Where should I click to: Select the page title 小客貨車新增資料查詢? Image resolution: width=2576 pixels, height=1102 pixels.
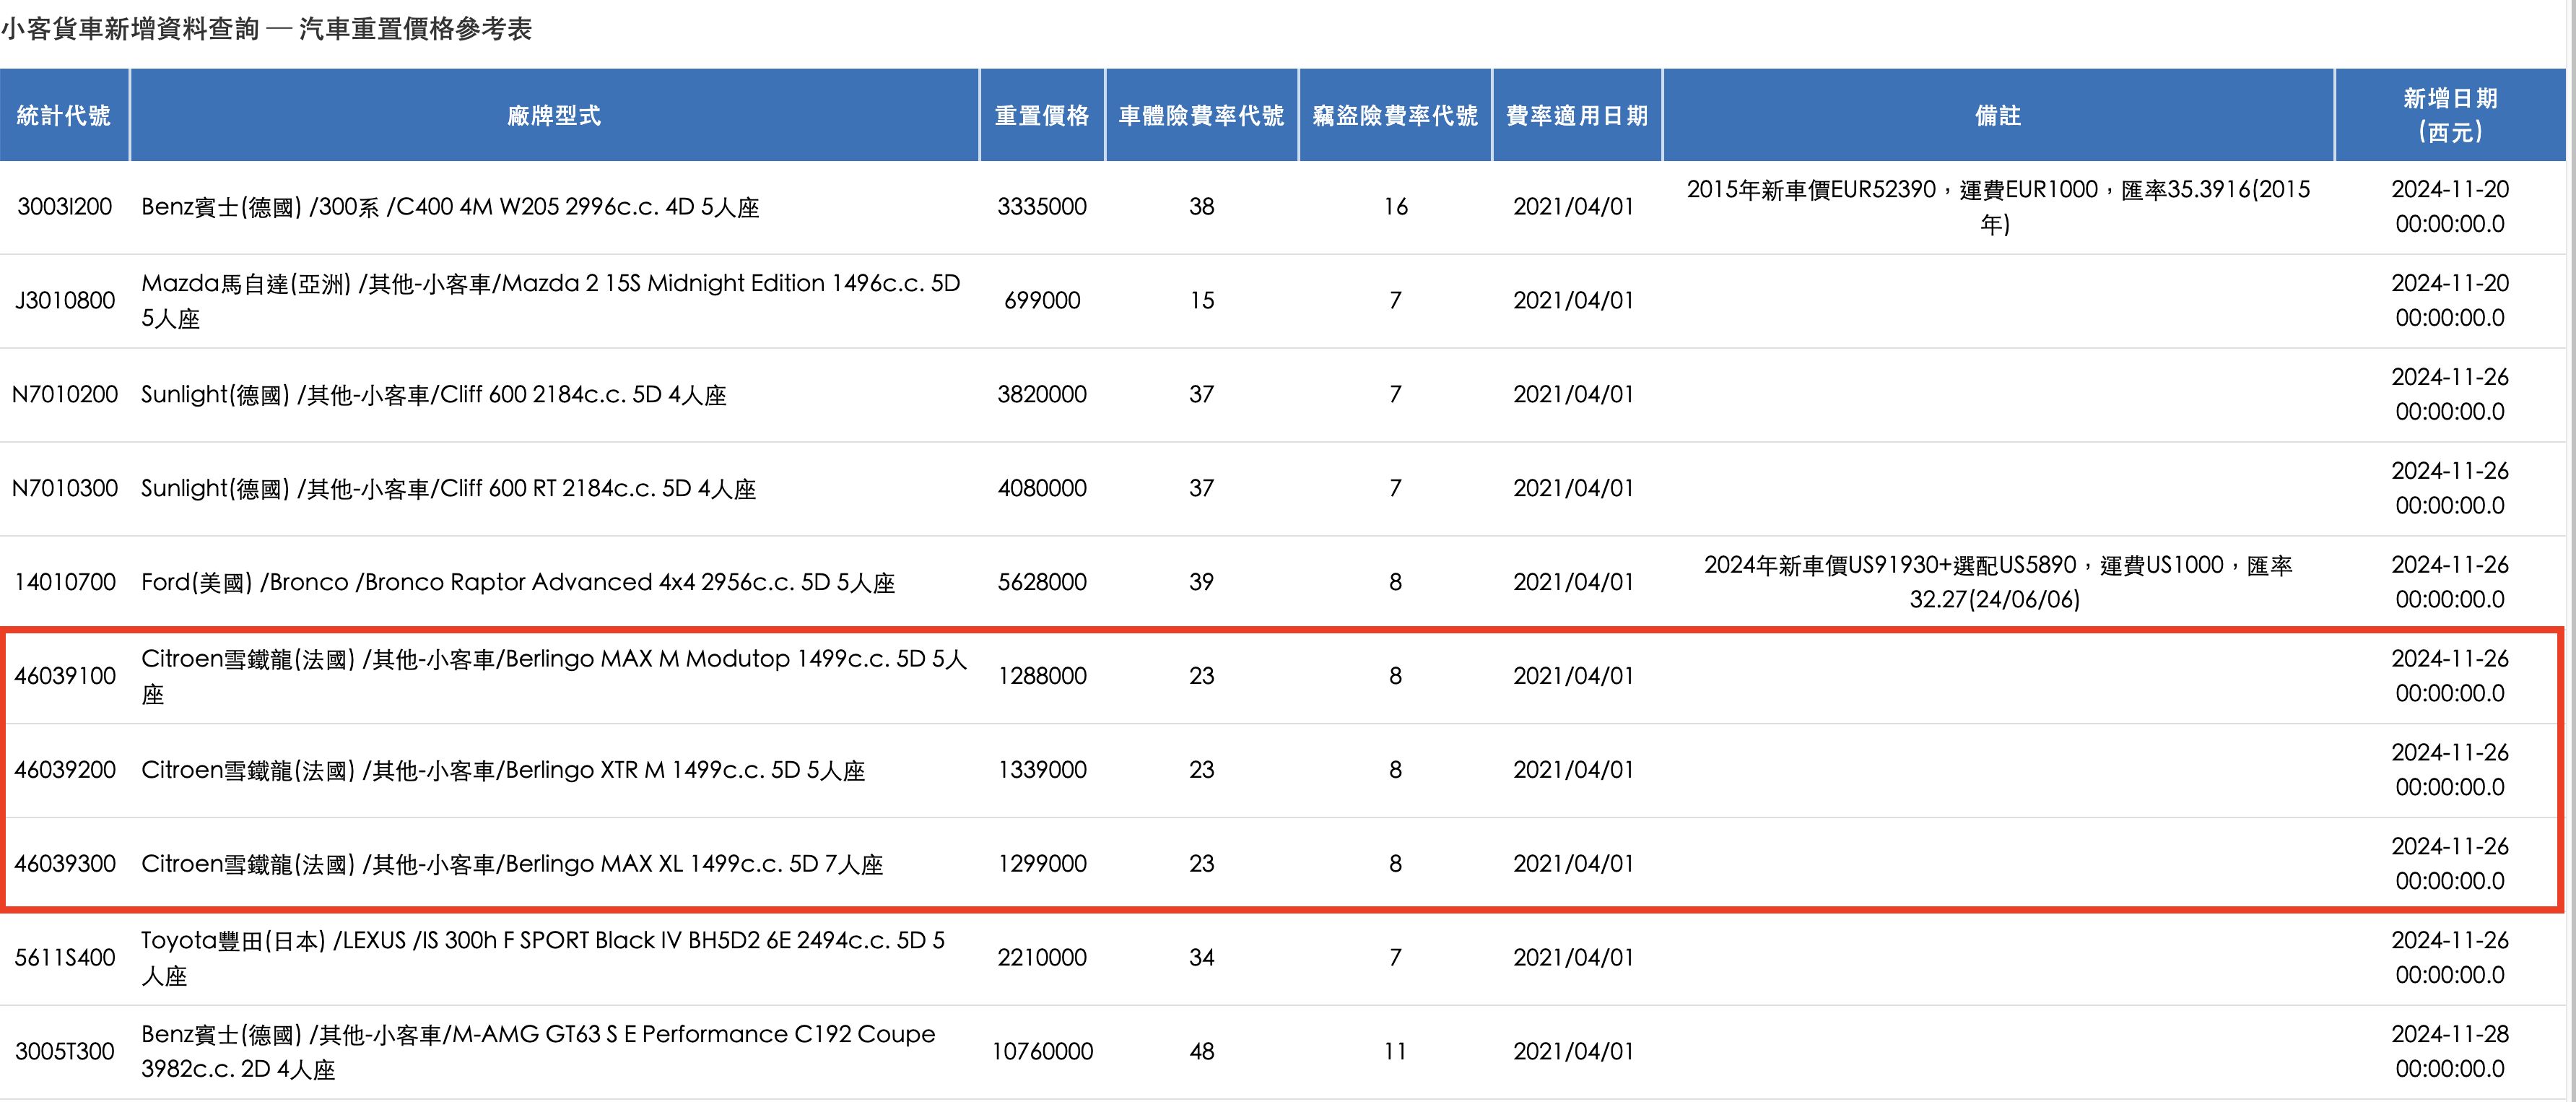click(x=130, y=29)
